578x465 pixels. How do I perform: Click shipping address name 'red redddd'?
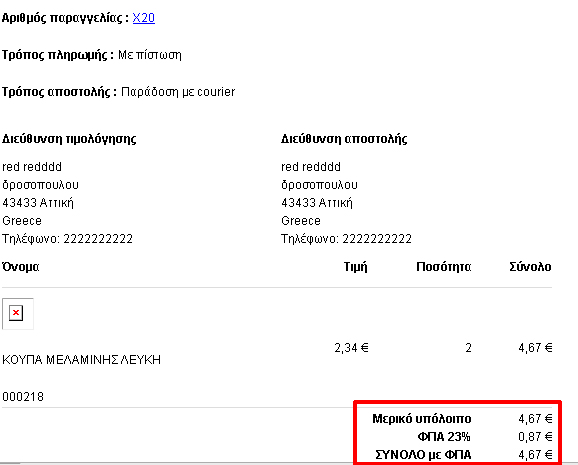(311, 167)
